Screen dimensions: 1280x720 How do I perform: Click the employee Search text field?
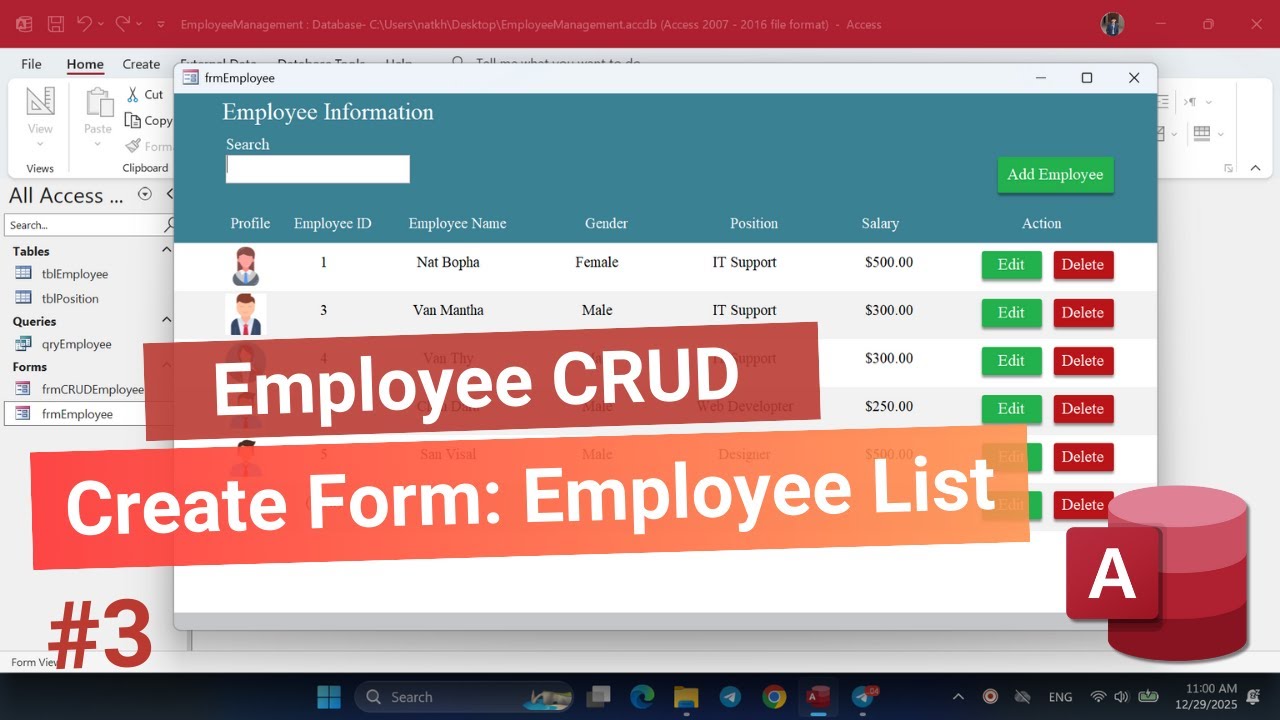pyautogui.click(x=318, y=169)
